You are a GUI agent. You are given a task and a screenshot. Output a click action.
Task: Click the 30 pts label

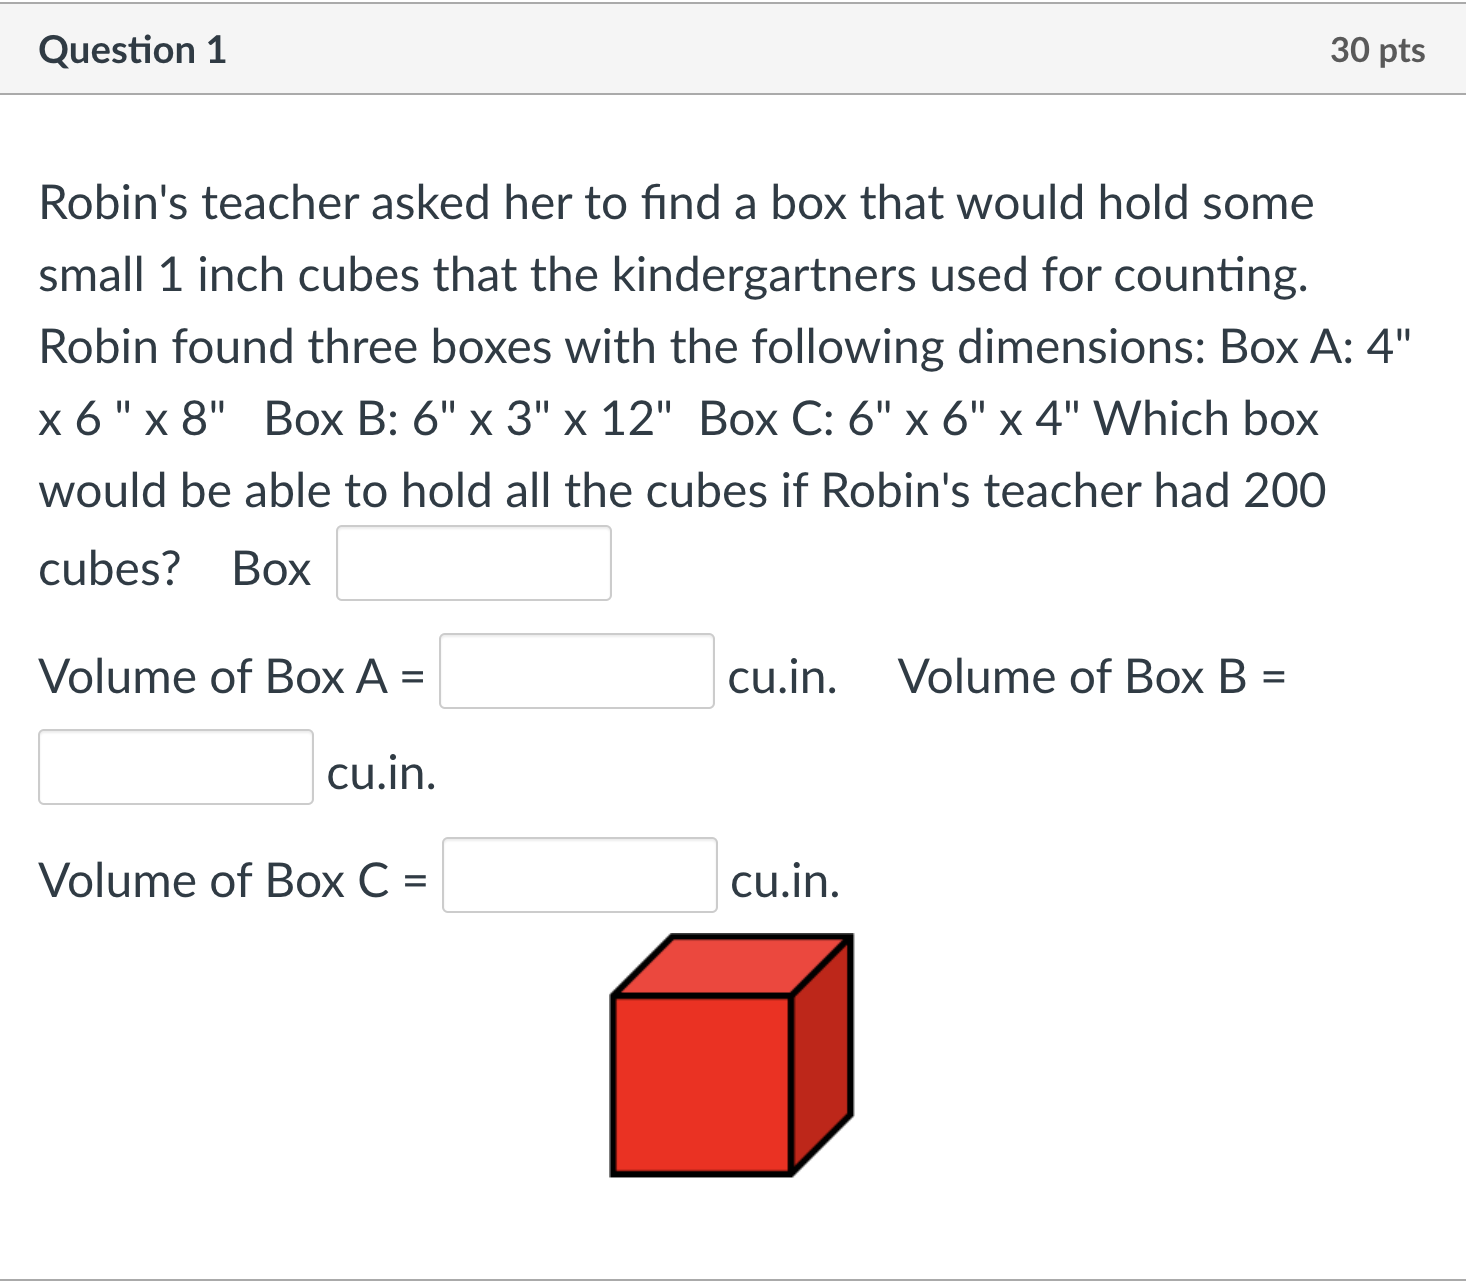1377,48
